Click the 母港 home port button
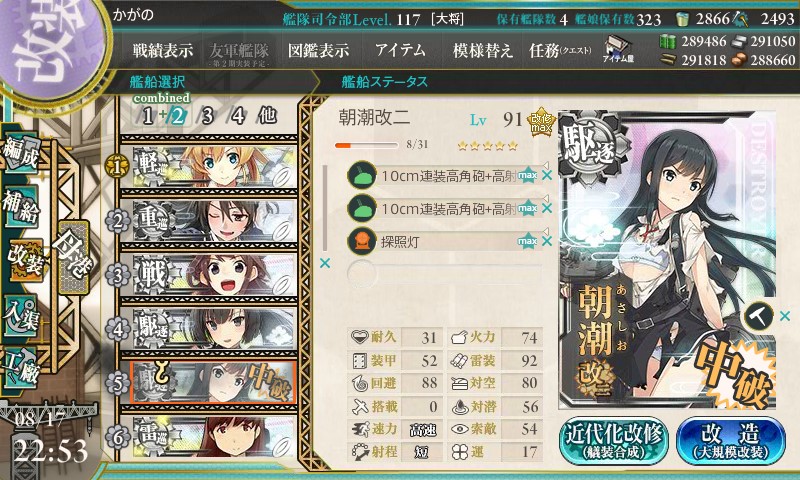The image size is (800, 480). click(x=73, y=258)
